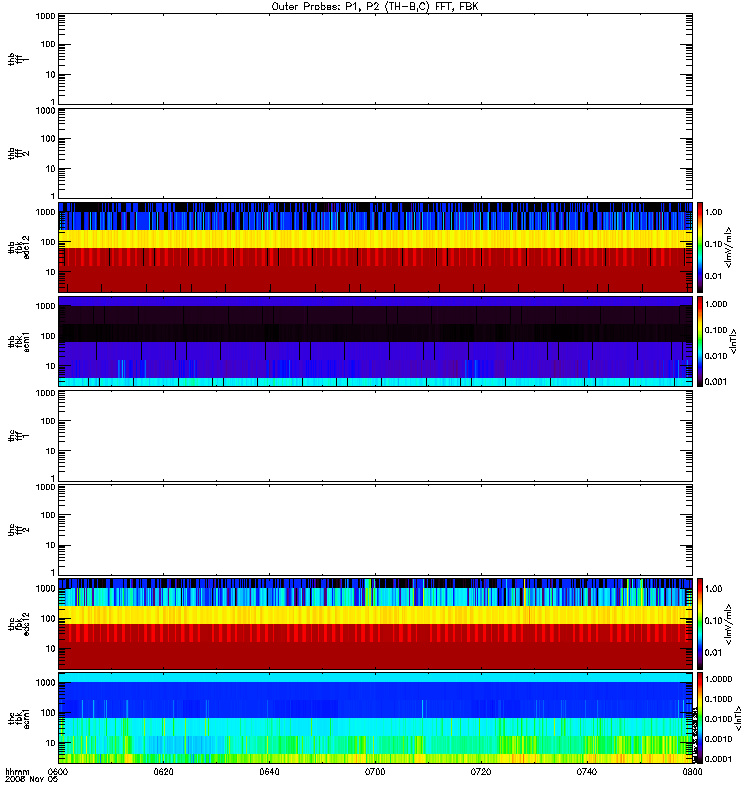This screenshot has width=750, height=800.
Task: Click the 'thc fff 1' y-axis title
Action: (x=19, y=436)
